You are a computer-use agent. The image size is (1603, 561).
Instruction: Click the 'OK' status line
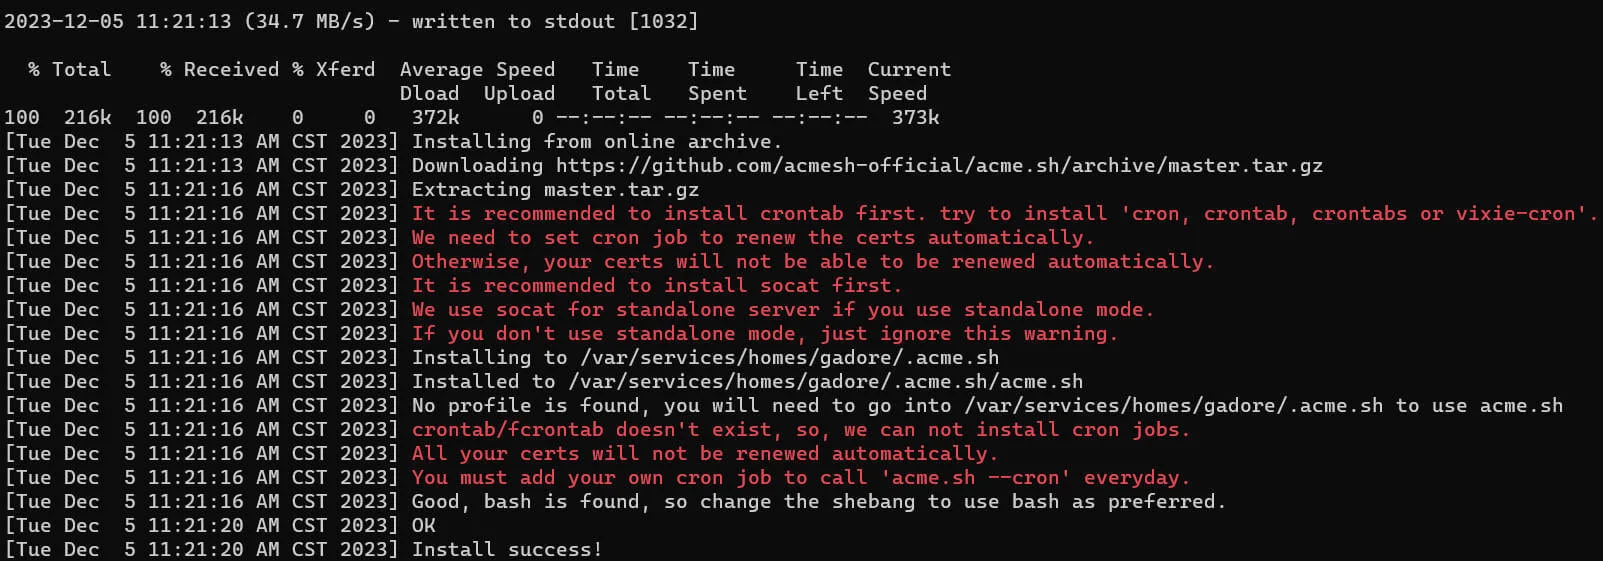click(x=424, y=525)
